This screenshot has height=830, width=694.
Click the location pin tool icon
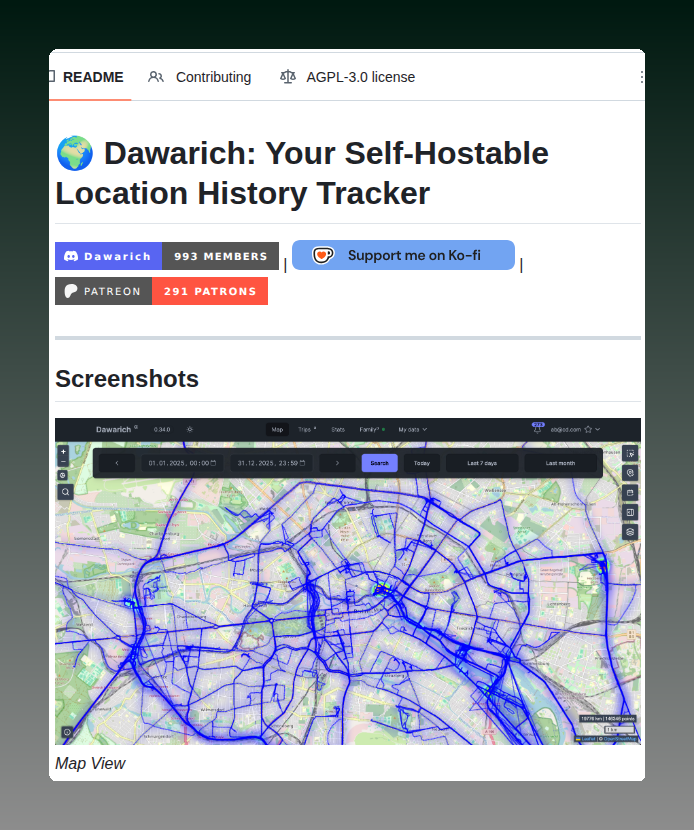(630, 473)
